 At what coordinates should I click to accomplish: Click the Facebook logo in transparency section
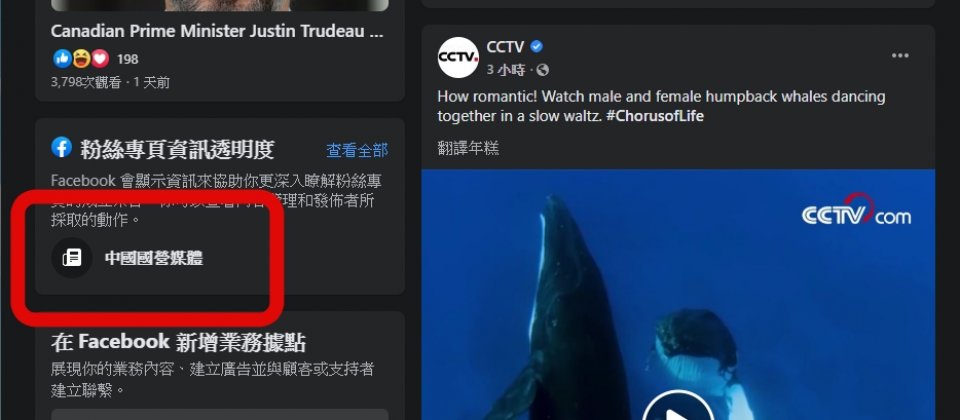pos(61,147)
